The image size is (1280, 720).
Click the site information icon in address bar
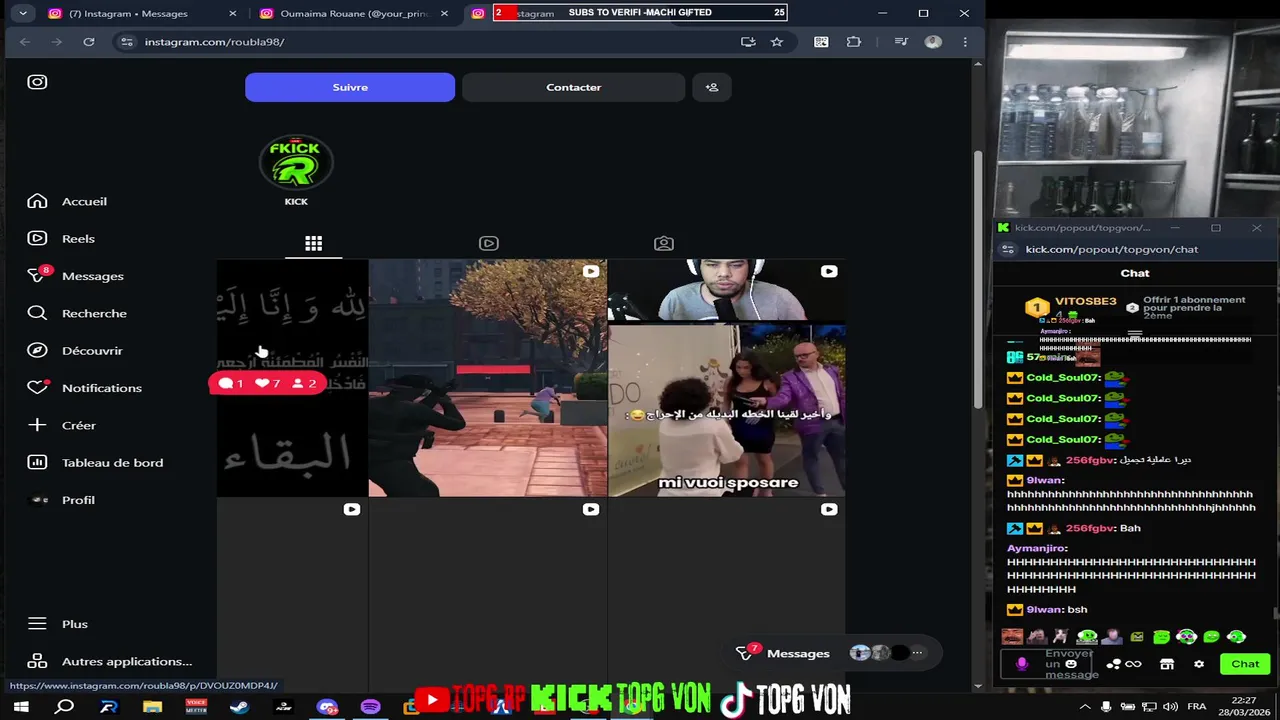[126, 42]
